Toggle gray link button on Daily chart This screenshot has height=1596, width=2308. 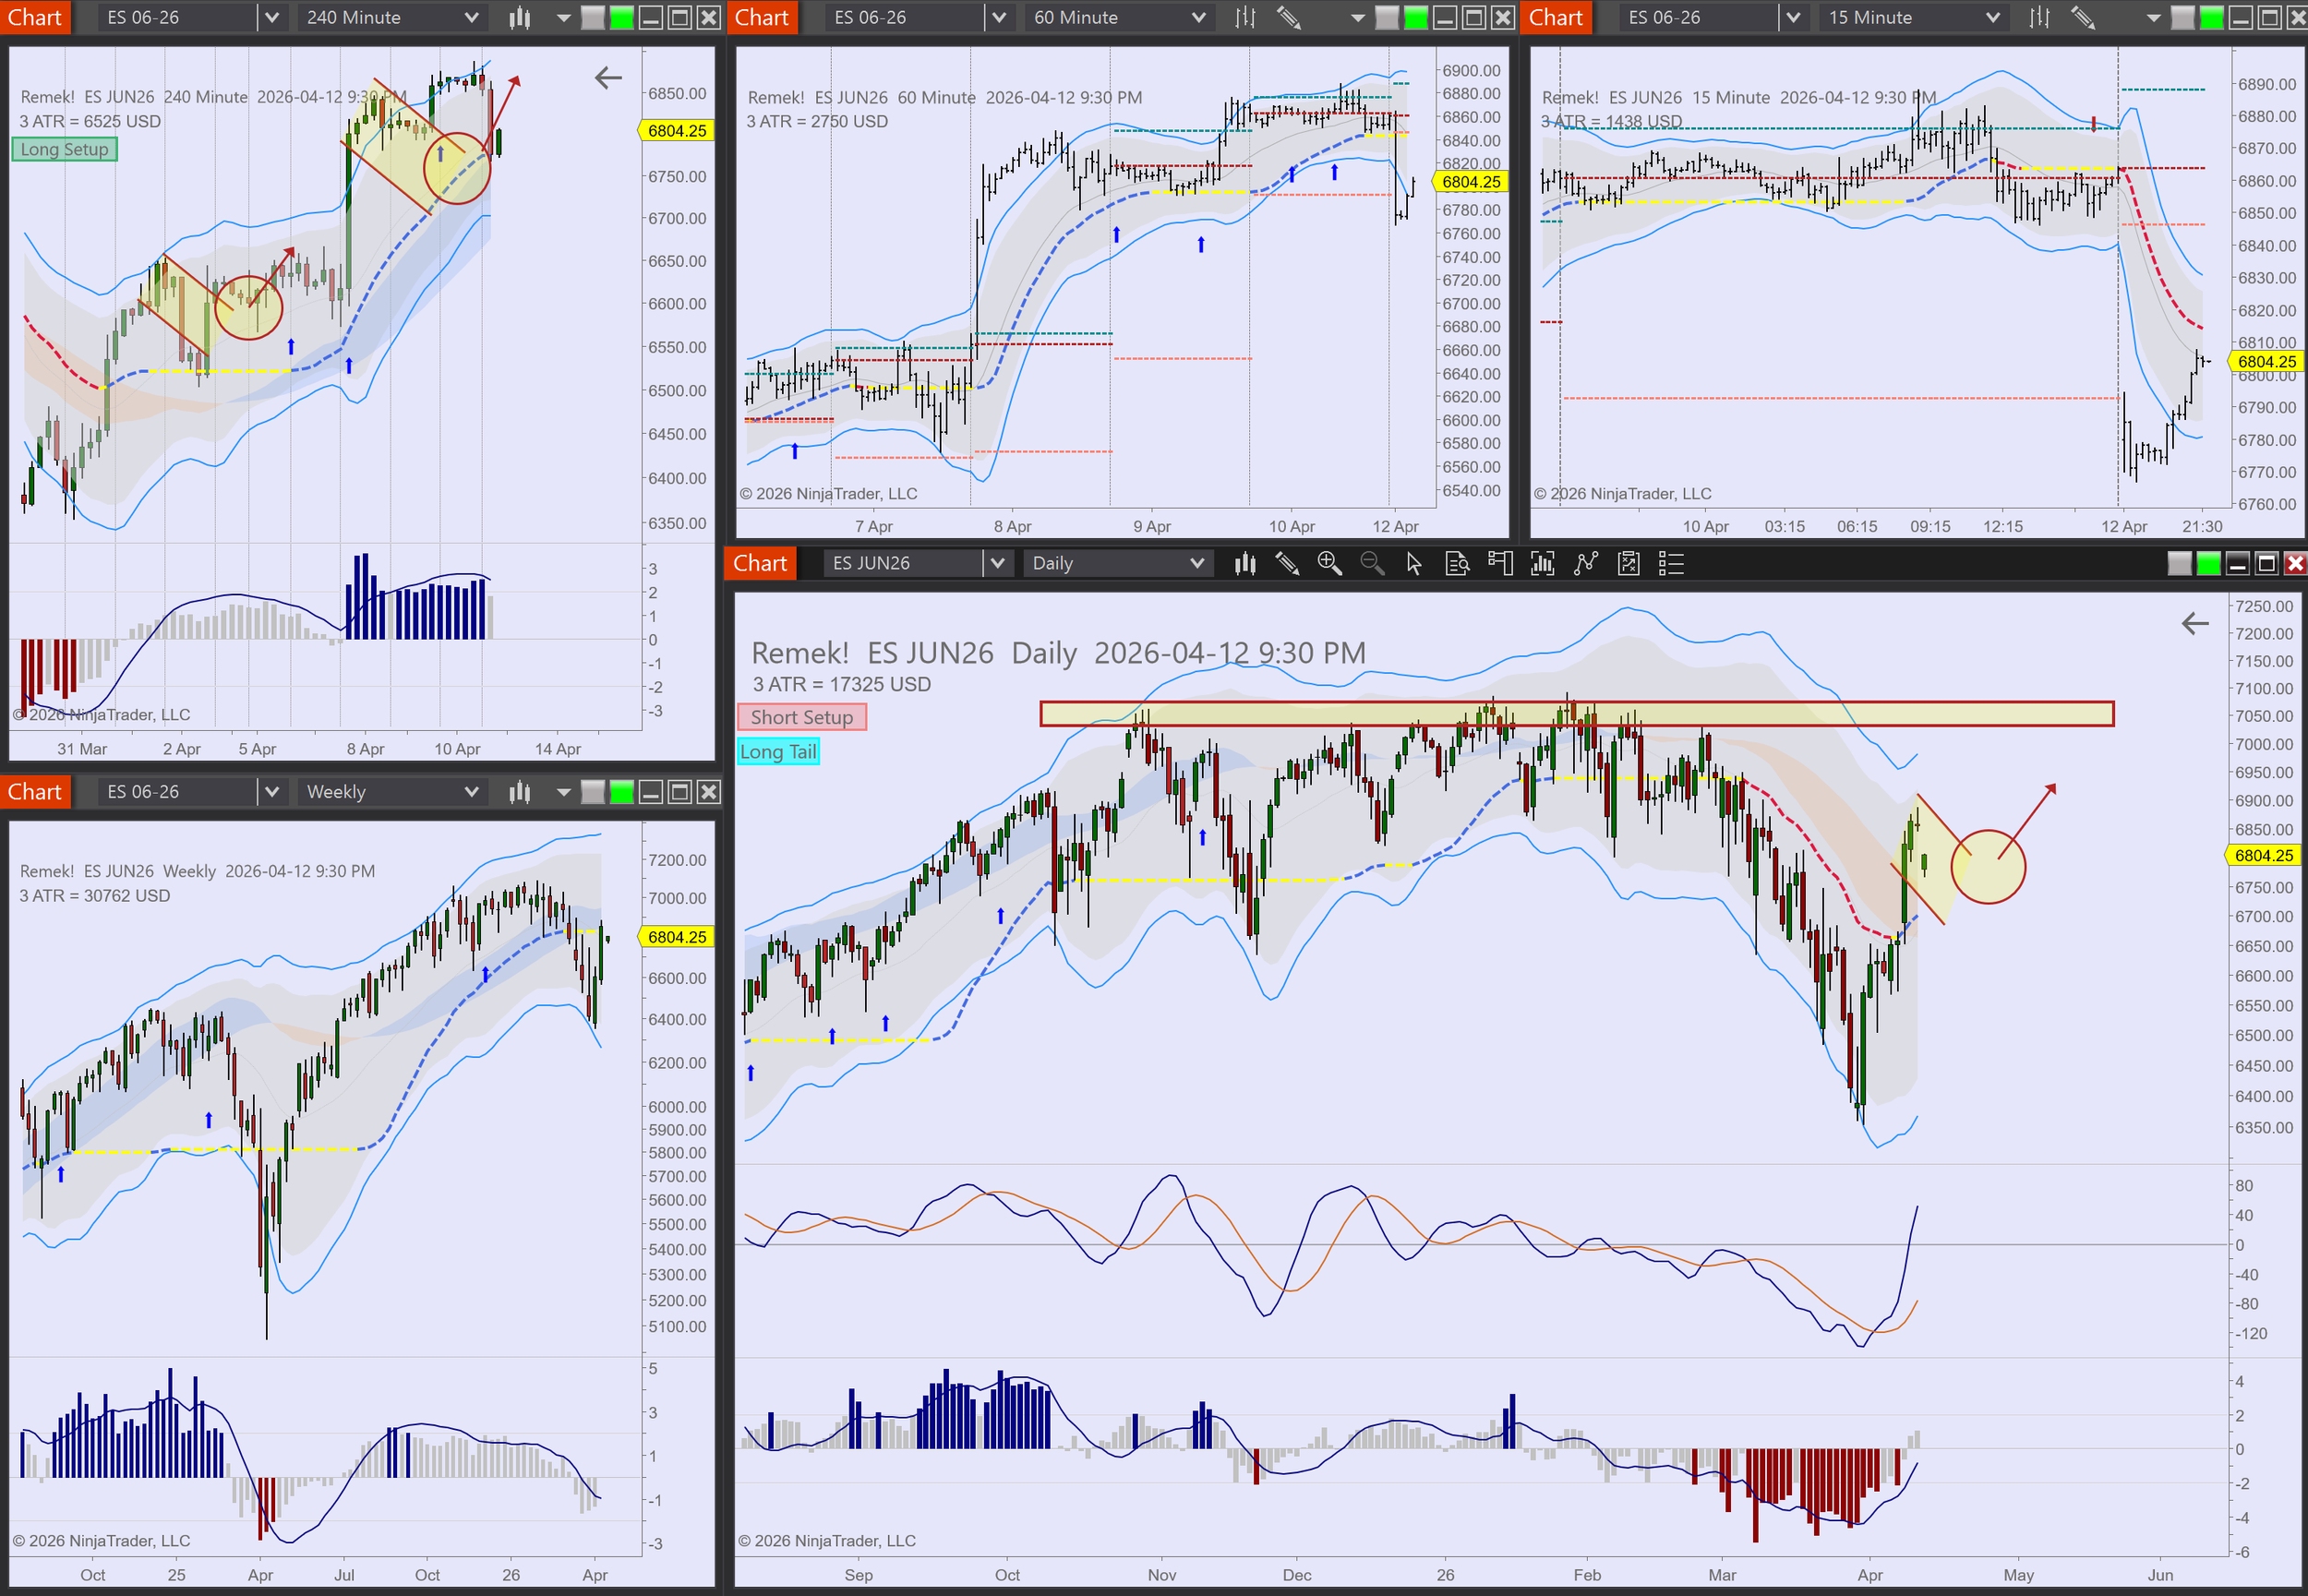click(2179, 563)
